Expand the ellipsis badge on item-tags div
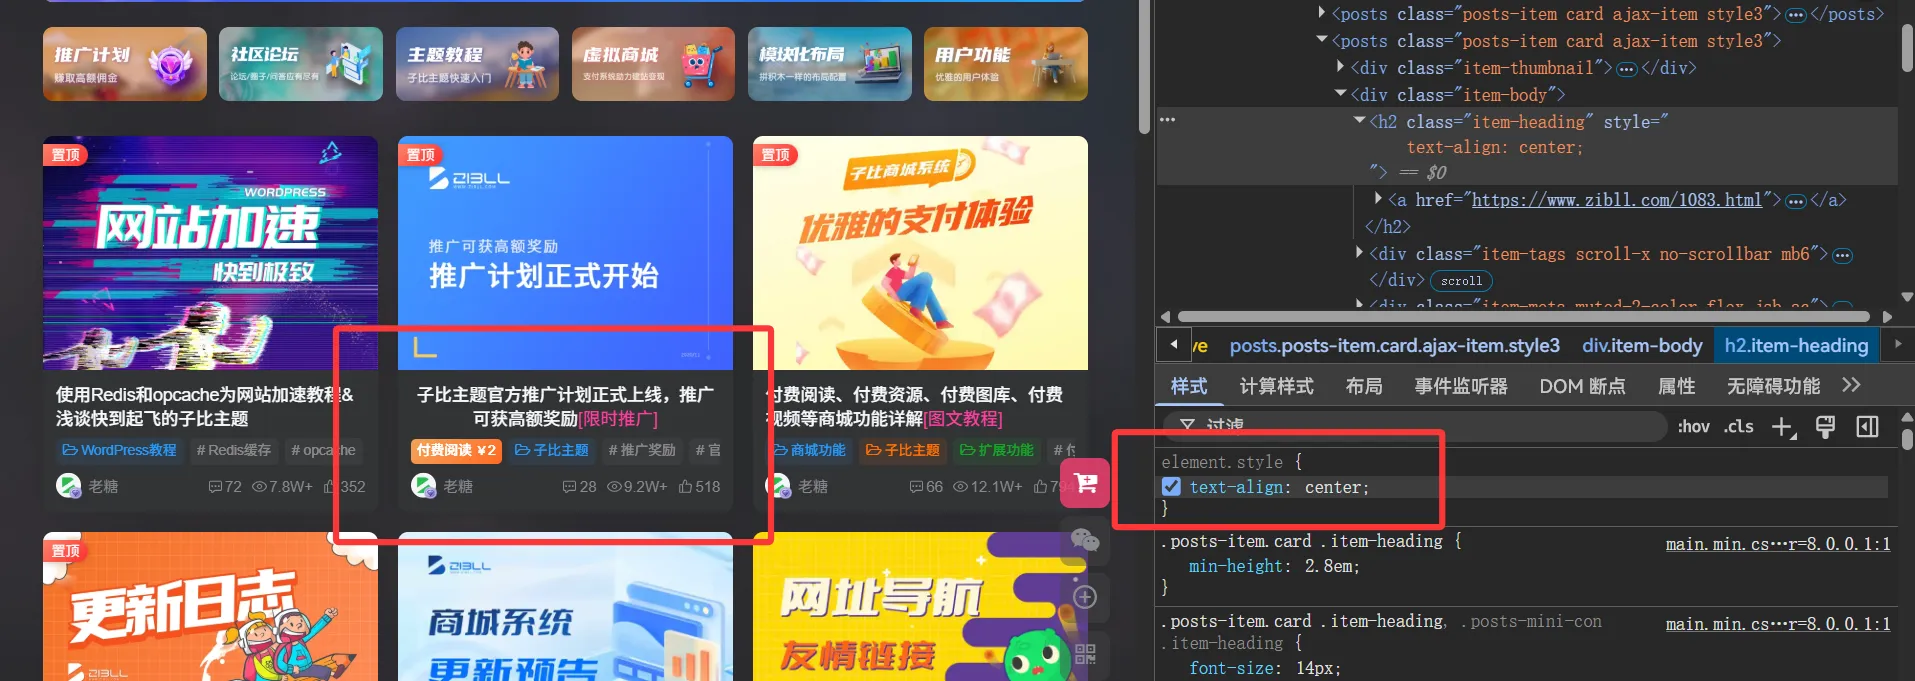This screenshot has height=681, width=1915. tap(1842, 255)
